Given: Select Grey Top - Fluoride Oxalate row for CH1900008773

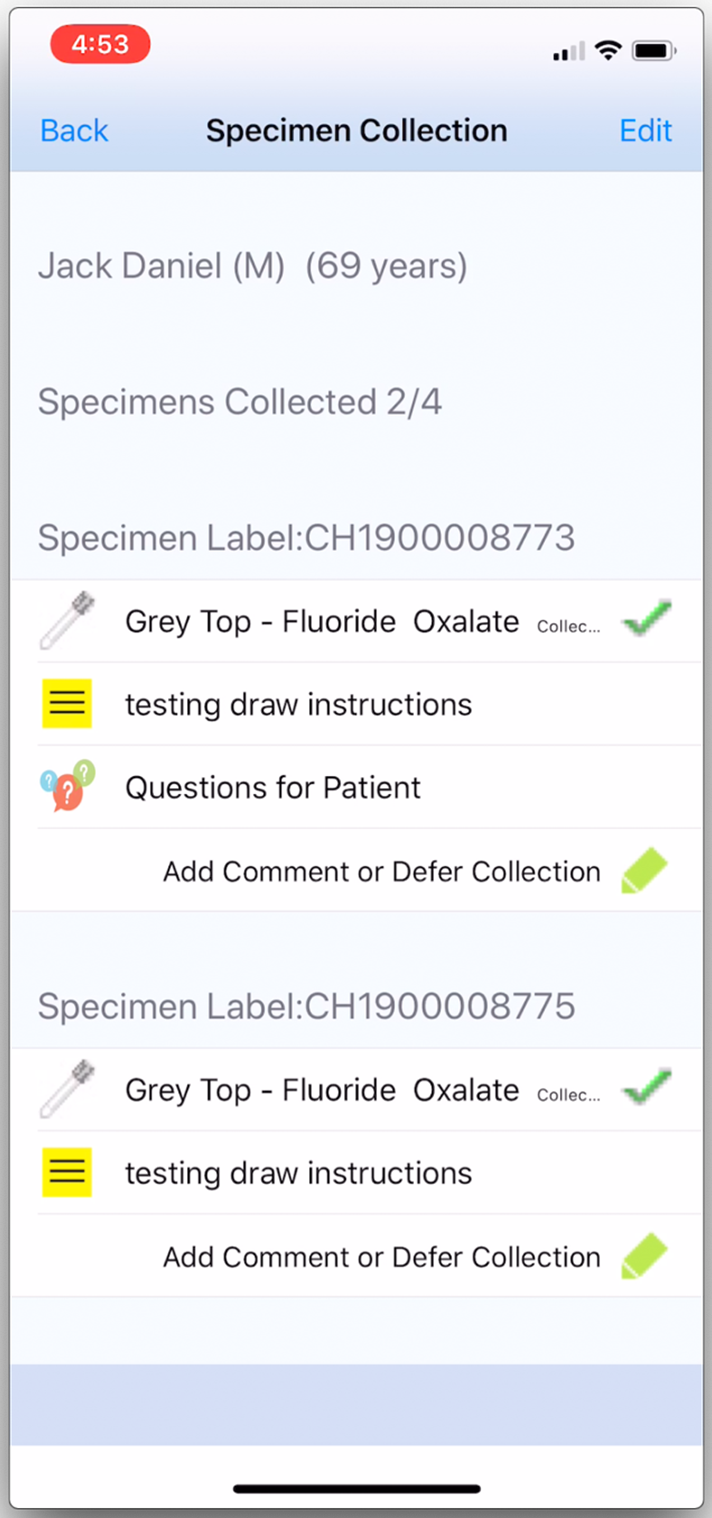Looking at the screenshot, I should tap(321, 622).
